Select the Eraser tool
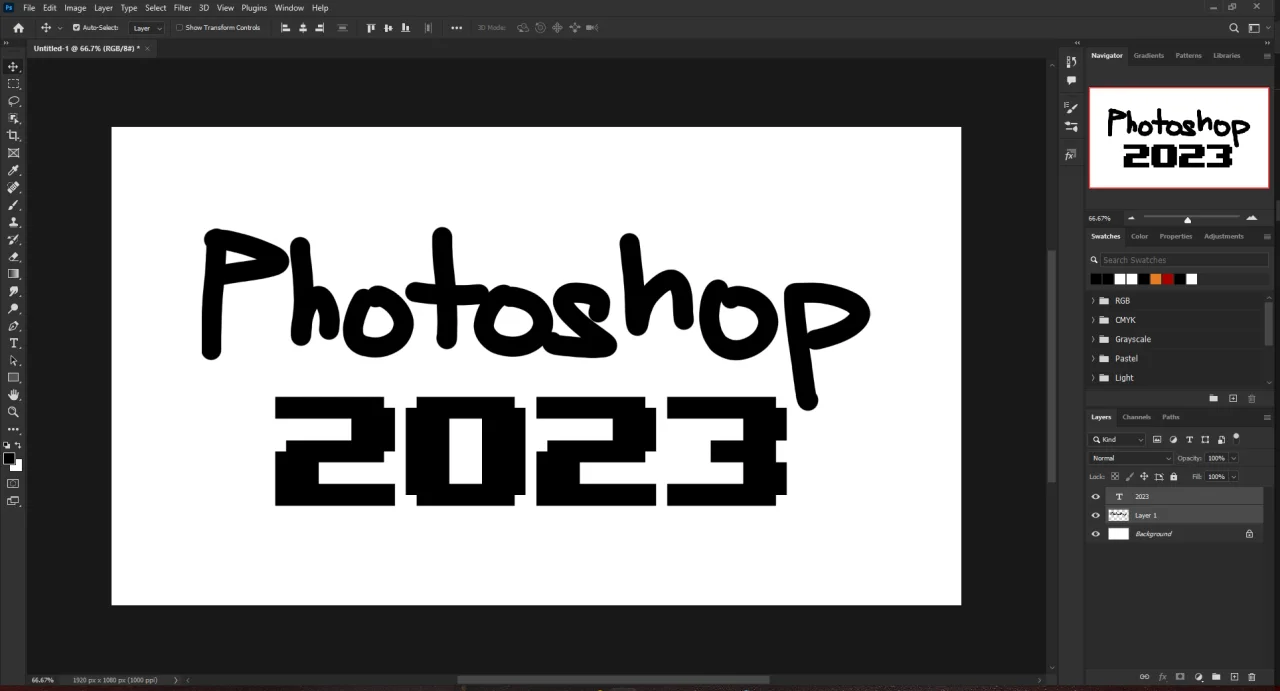Viewport: 1280px width, 691px height. (x=13, y=256)
